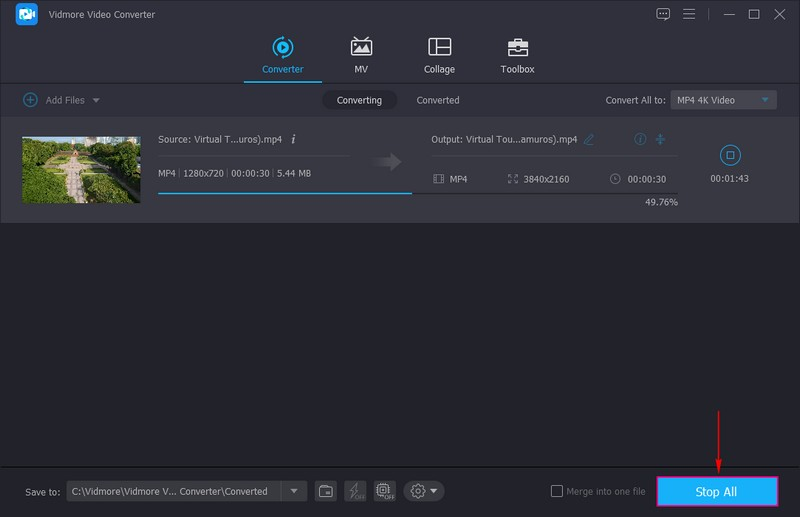Expand the Add Files dropdown arrow
This screenshot has height=517, width=800.
[96, 100]
